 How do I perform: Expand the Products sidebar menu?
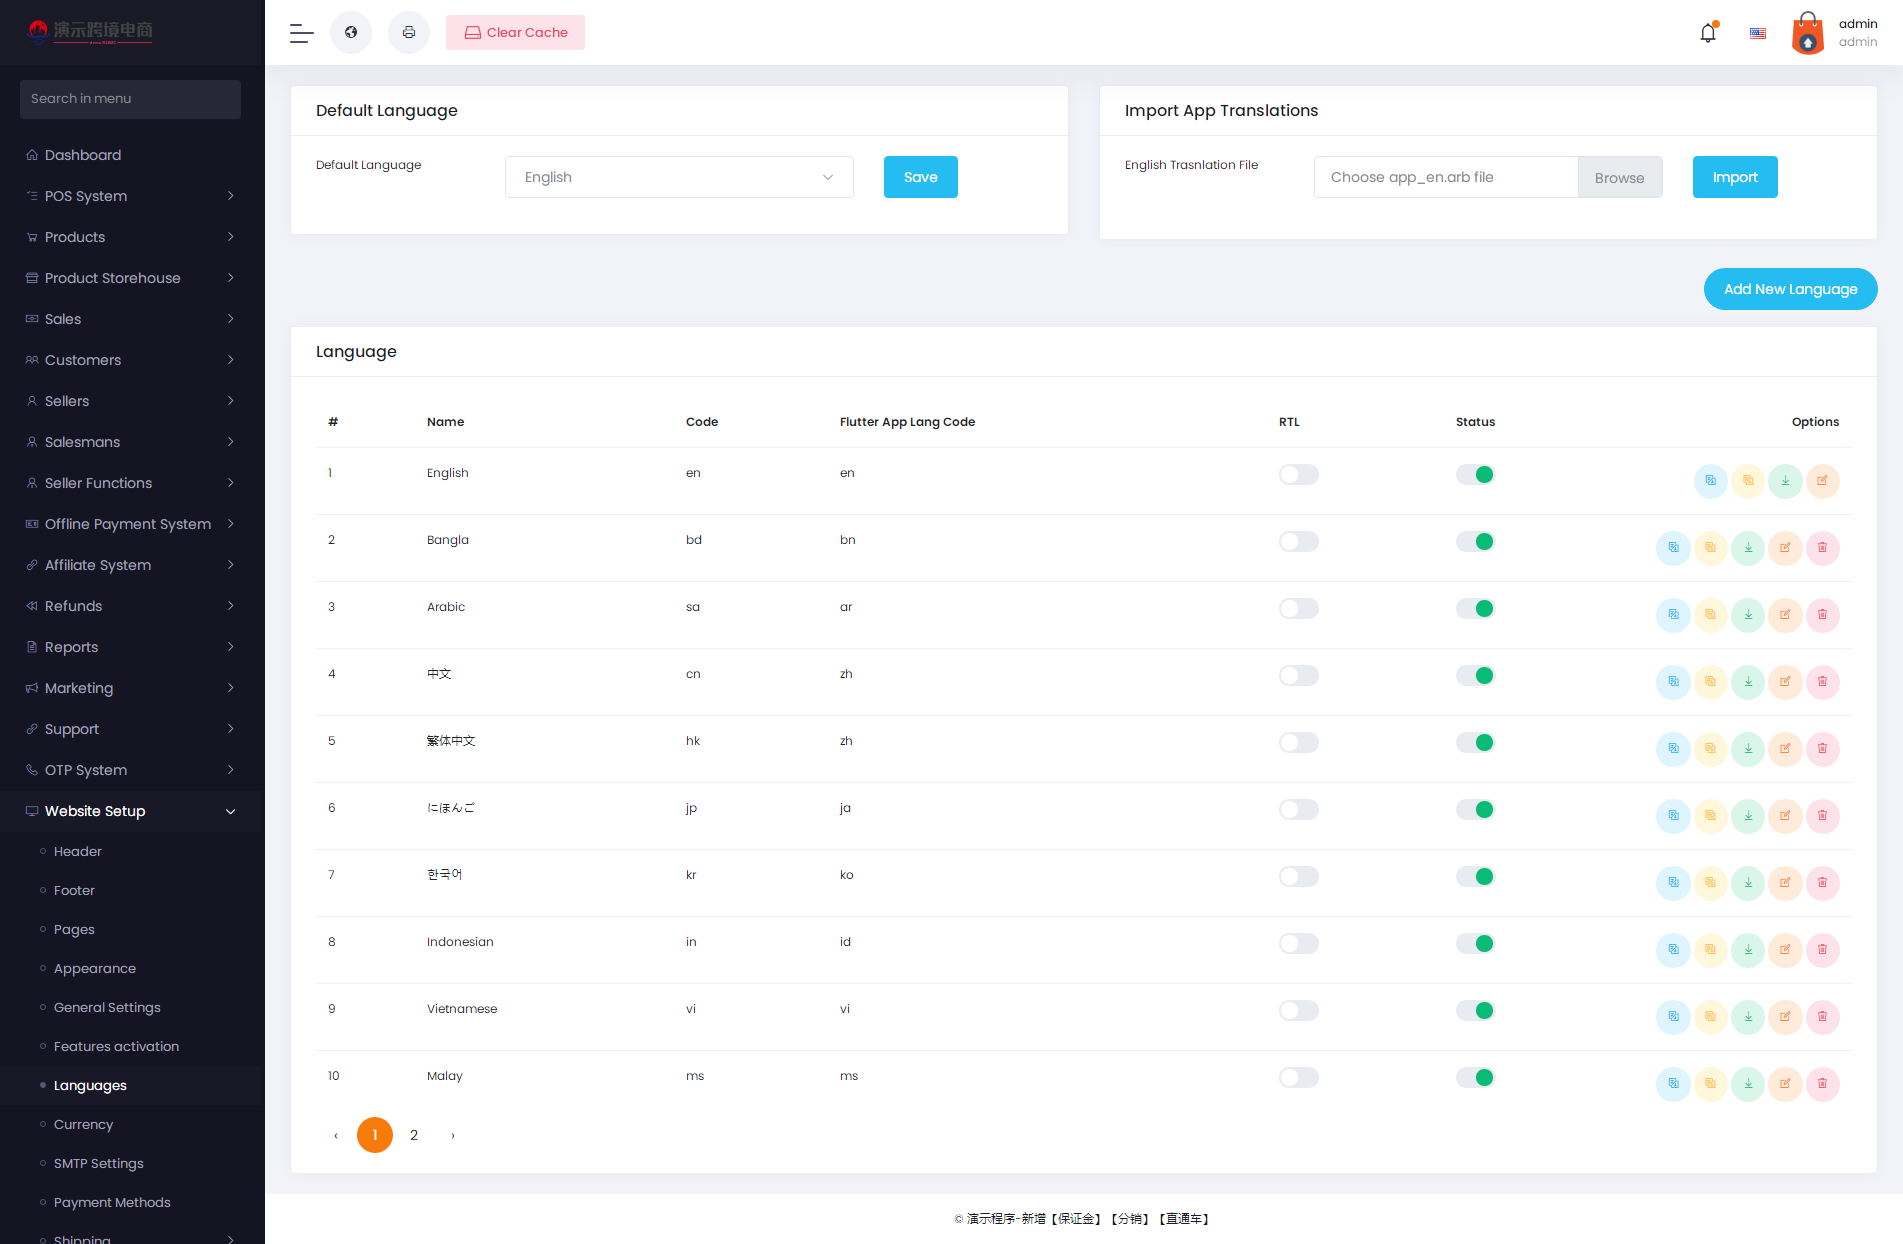tap(130, 237)
